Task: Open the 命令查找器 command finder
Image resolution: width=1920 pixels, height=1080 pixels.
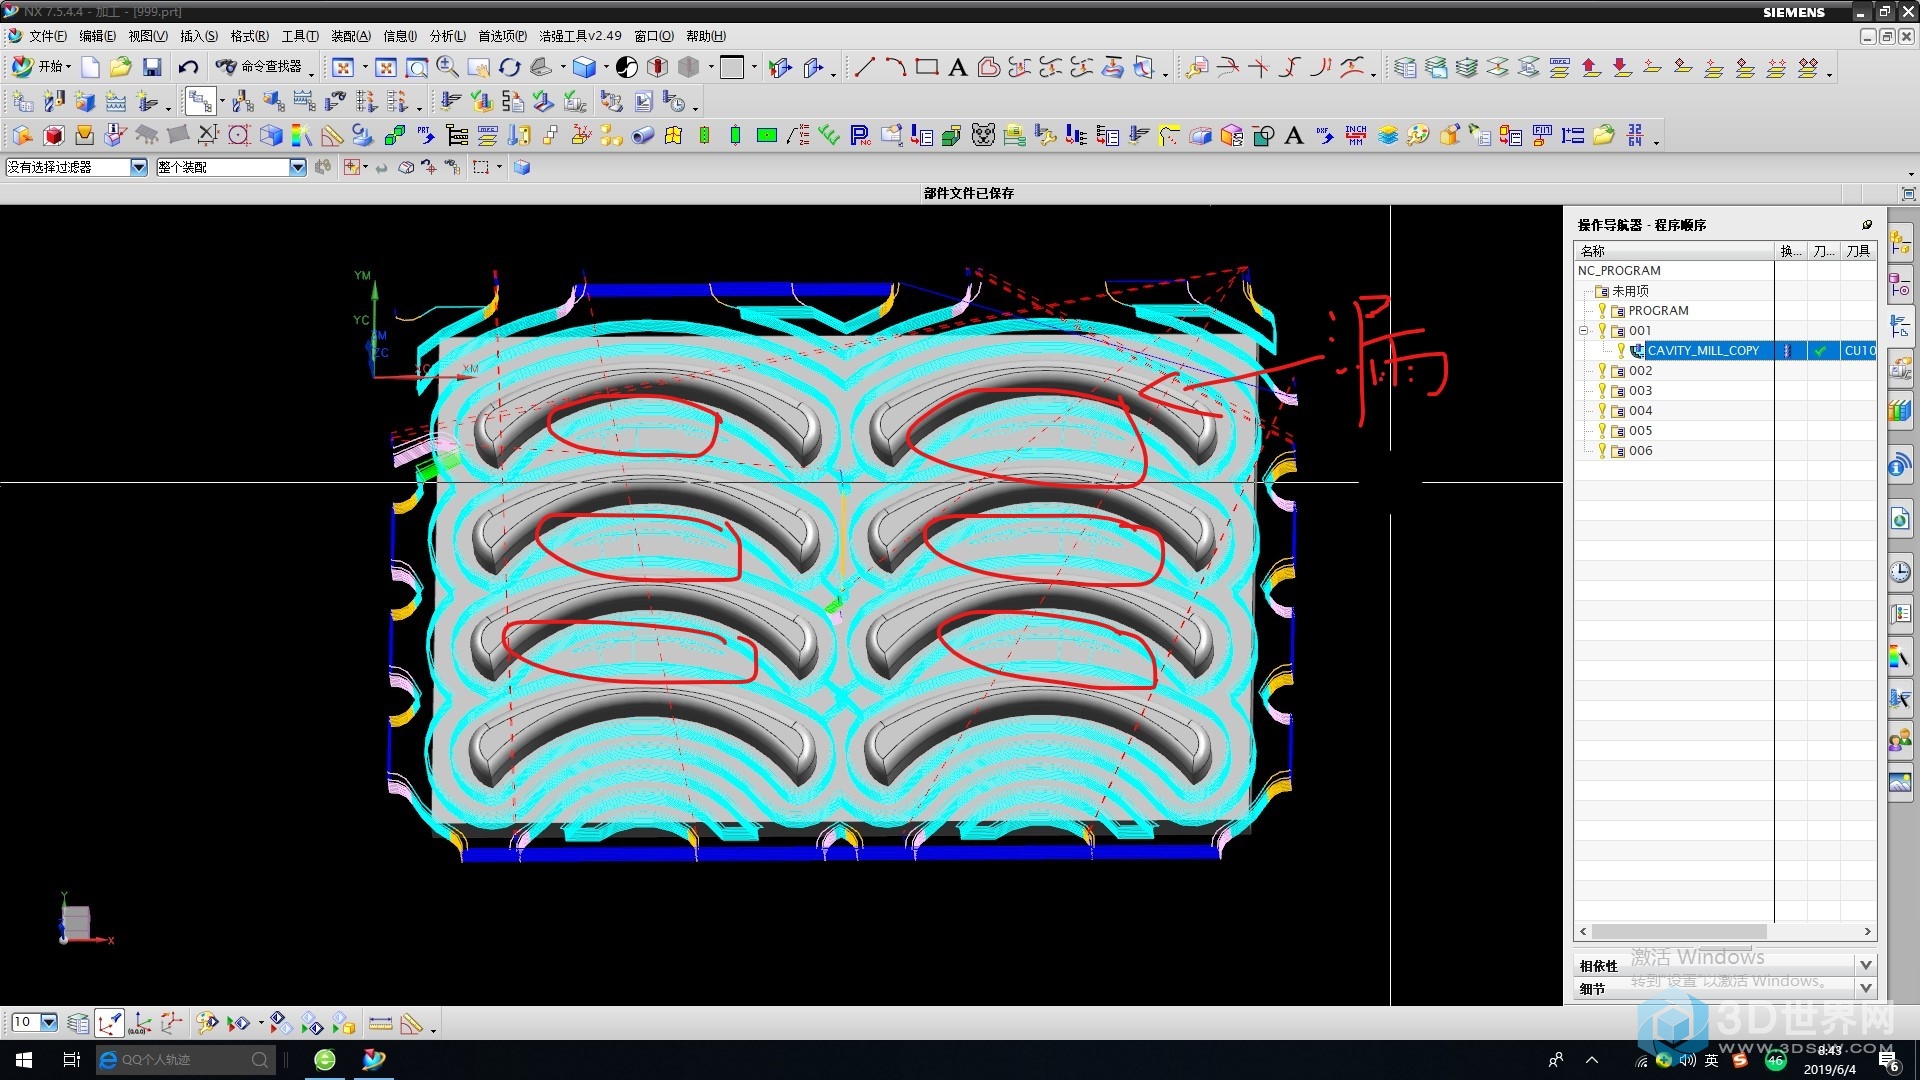Action: coord(261,67)
